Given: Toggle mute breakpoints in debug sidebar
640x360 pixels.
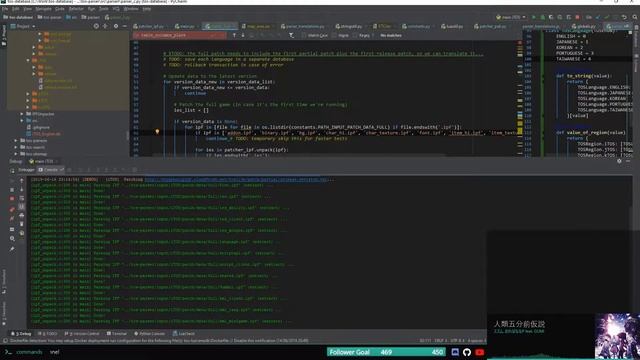Looking at the screenshot, I should point(12,218).
